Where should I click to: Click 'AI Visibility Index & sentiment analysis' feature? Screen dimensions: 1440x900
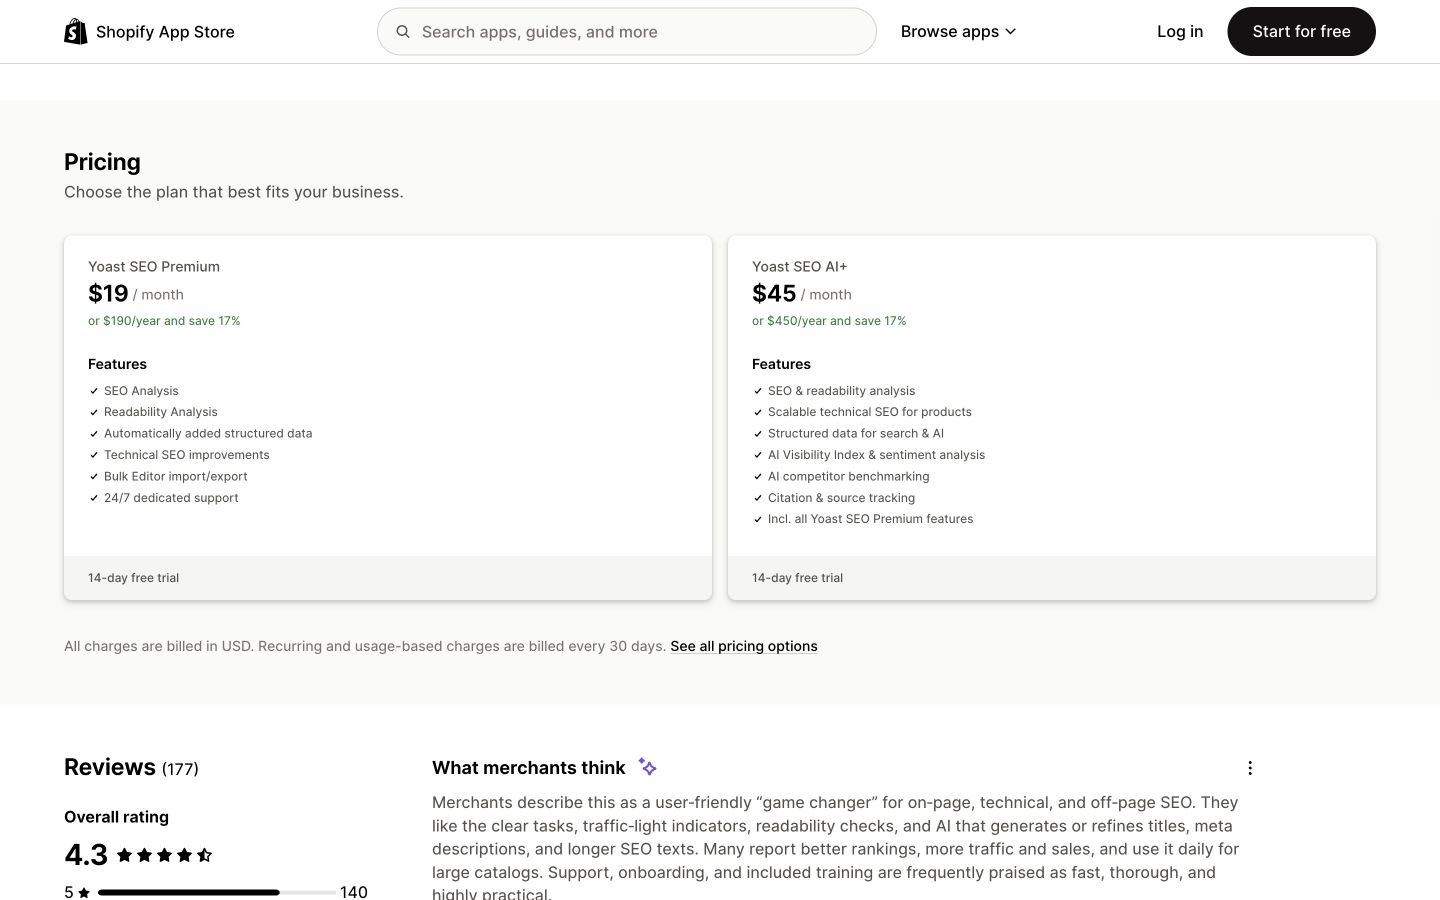[876, 455]
